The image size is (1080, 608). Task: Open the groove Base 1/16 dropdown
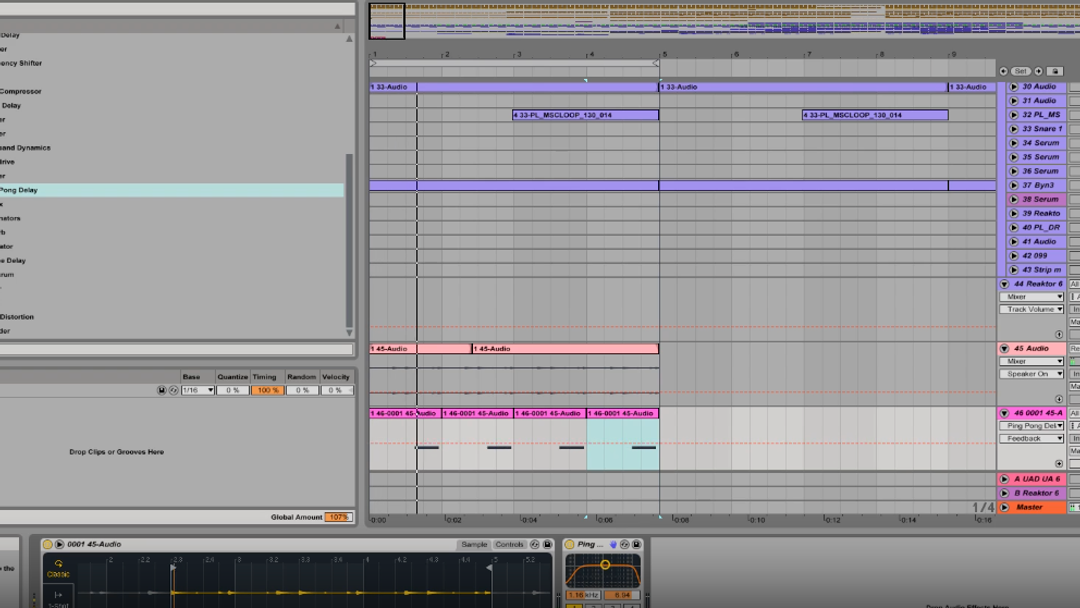[198, 390]
